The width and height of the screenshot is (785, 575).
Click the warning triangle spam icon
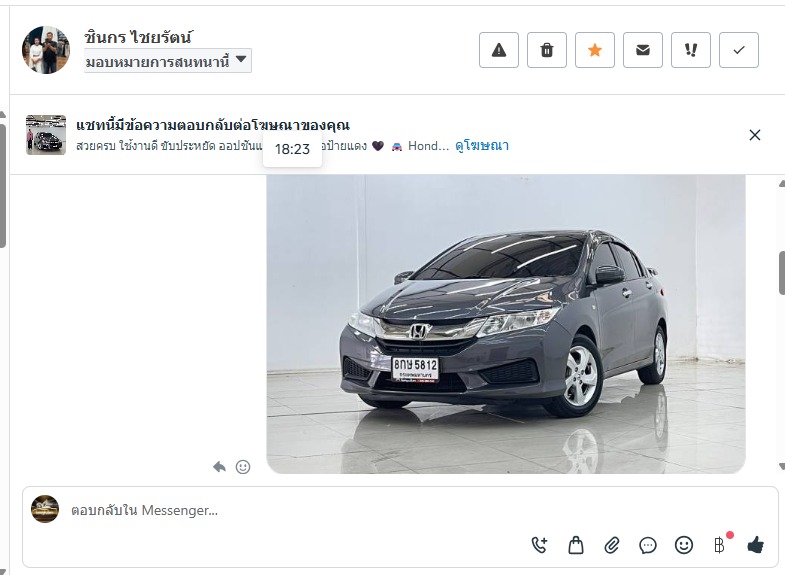499,50
